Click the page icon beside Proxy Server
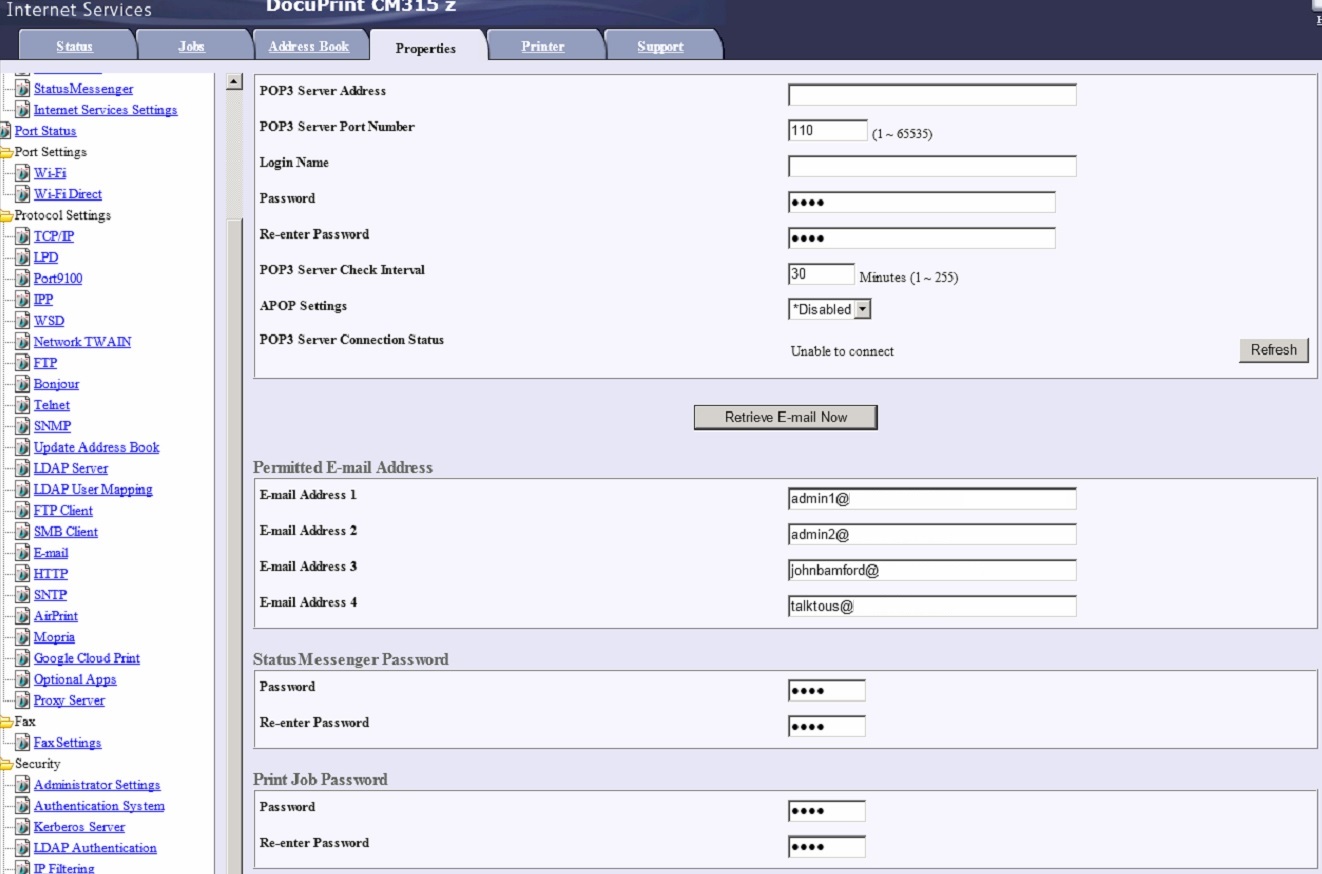This screenshot has width=1322, height=874. (23, 701)
